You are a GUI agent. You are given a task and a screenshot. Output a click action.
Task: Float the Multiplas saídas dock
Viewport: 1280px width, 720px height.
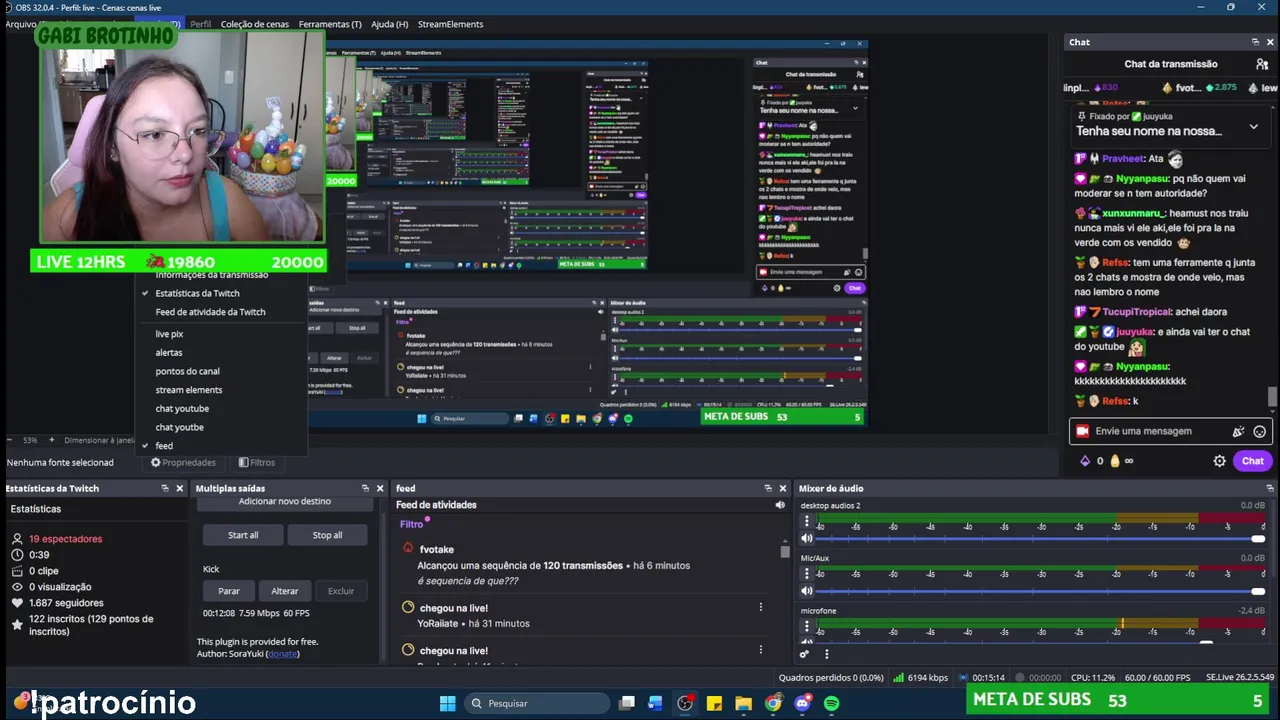(x=365, y=488)
